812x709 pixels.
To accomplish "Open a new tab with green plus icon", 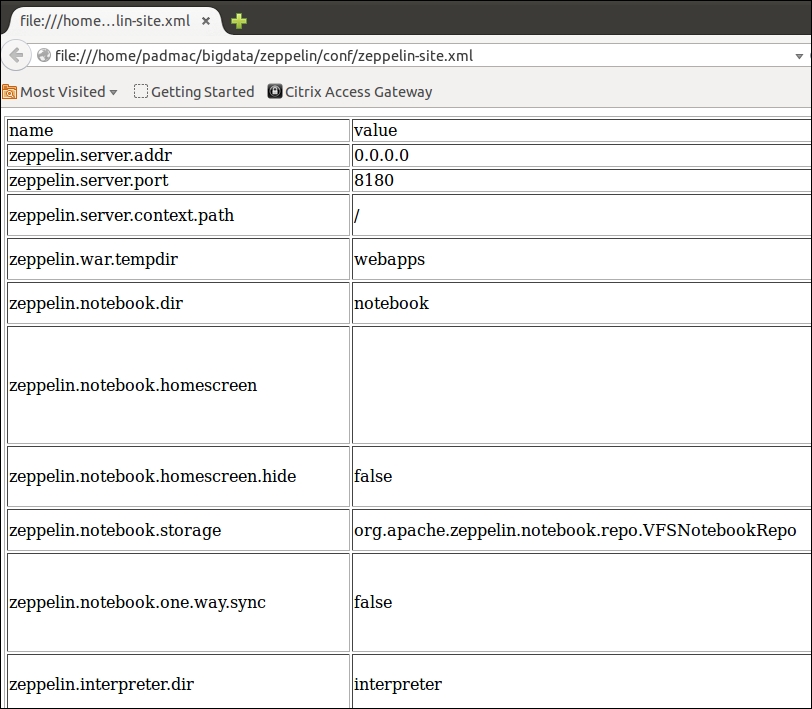I will 239,21.
